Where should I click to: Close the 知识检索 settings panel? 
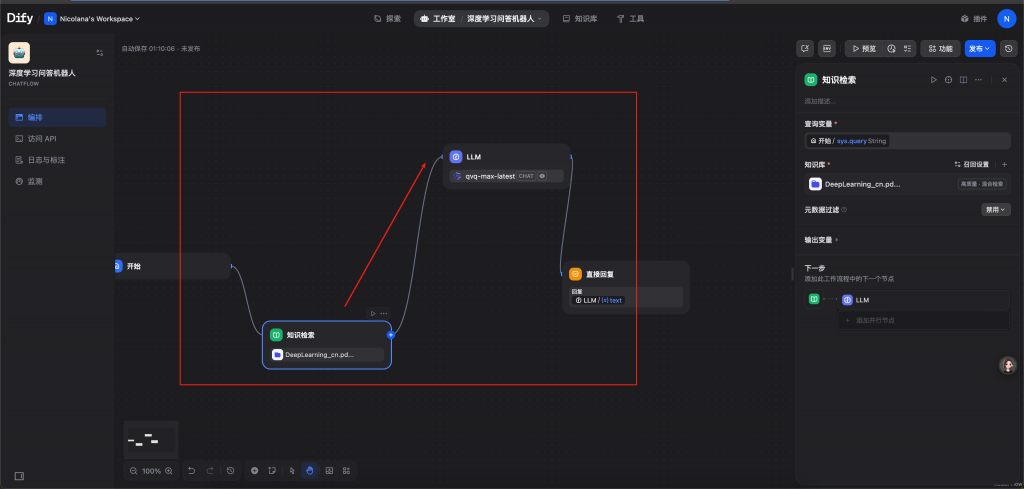click(1004, 79)
